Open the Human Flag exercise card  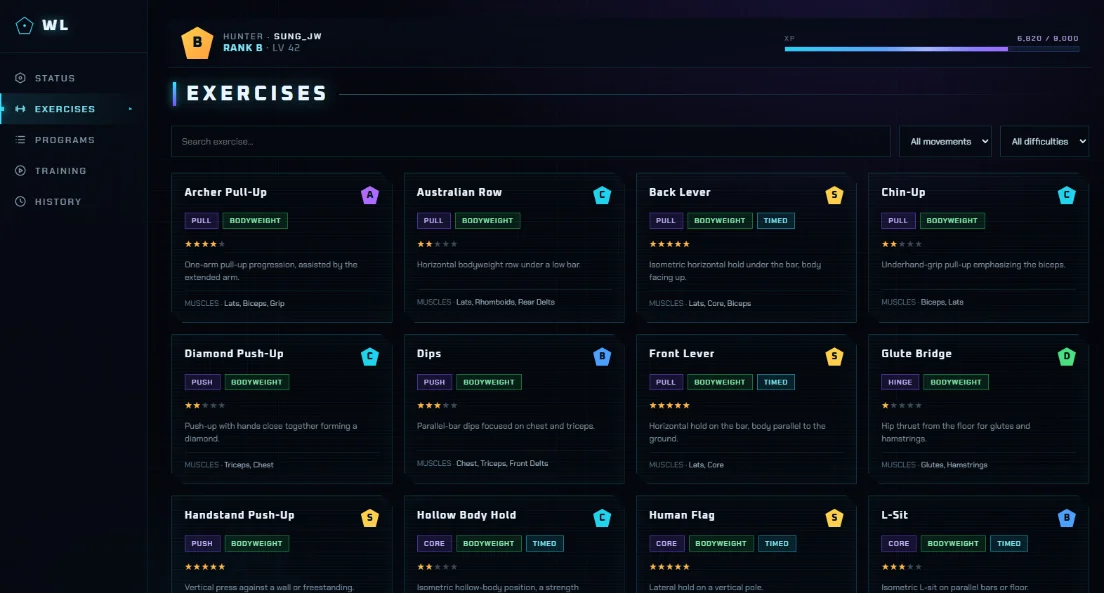[x=746, y=544]
